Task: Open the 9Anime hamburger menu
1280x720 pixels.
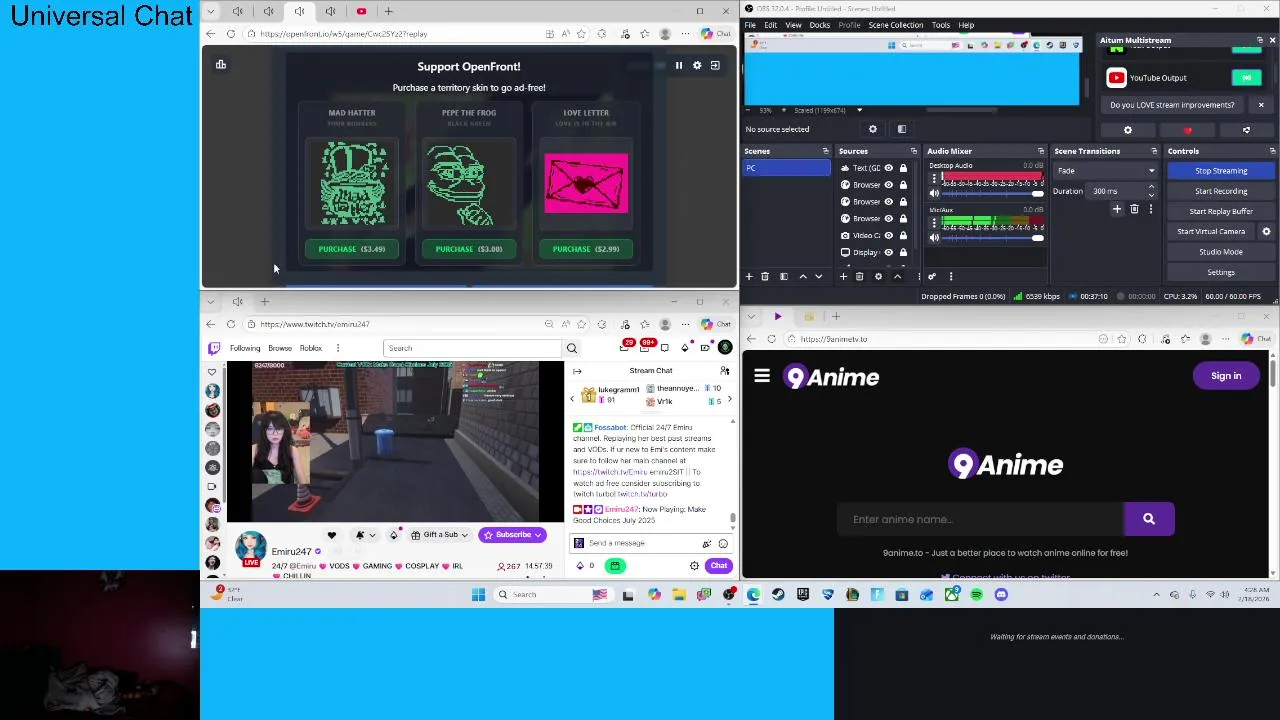Action: (762, 377)
